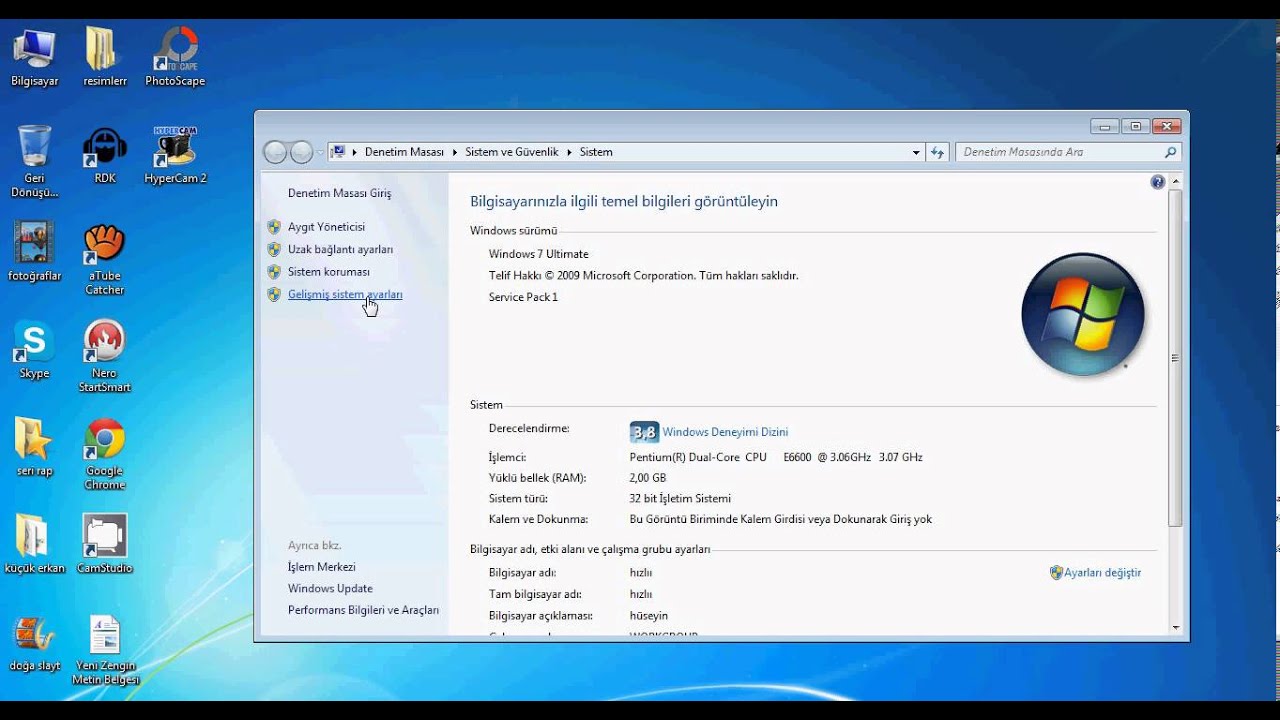Open the recent pages dropdown near navigation arrows
Viewport: 1280px width, 720px height.
coord(320,152)
